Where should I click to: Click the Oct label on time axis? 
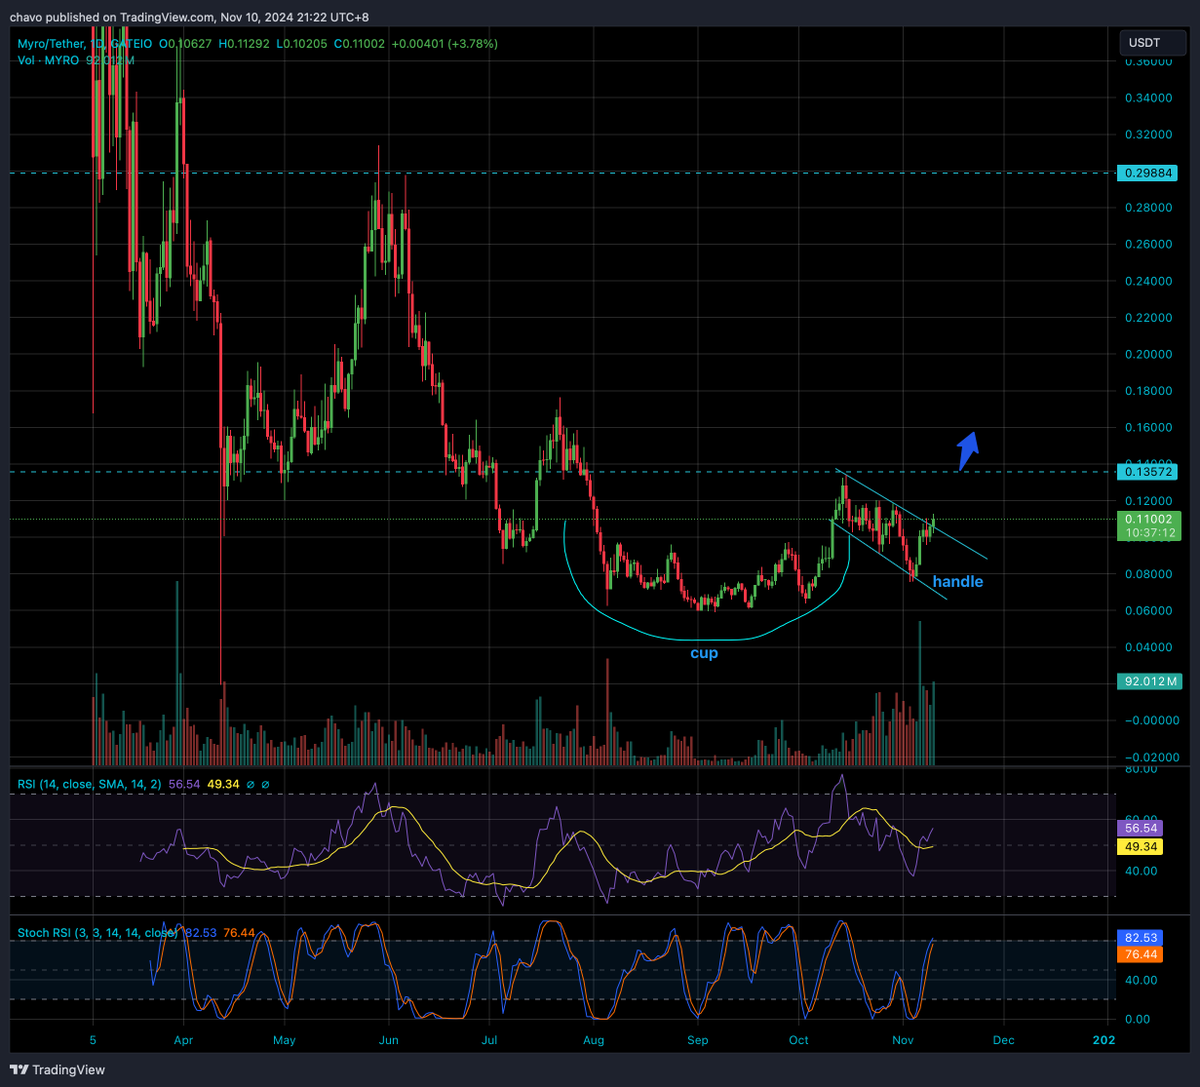coord(798,1040)
